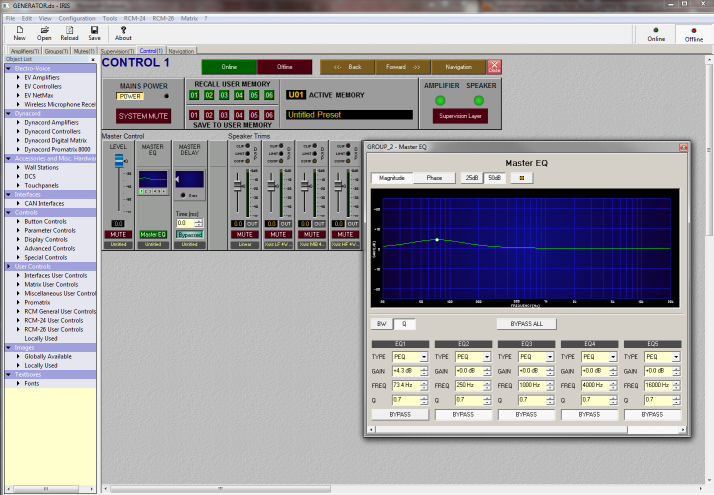This screenshot has width=714, height=495.
Task: Click the Back navigation button
Action: (x=347, y=67)
